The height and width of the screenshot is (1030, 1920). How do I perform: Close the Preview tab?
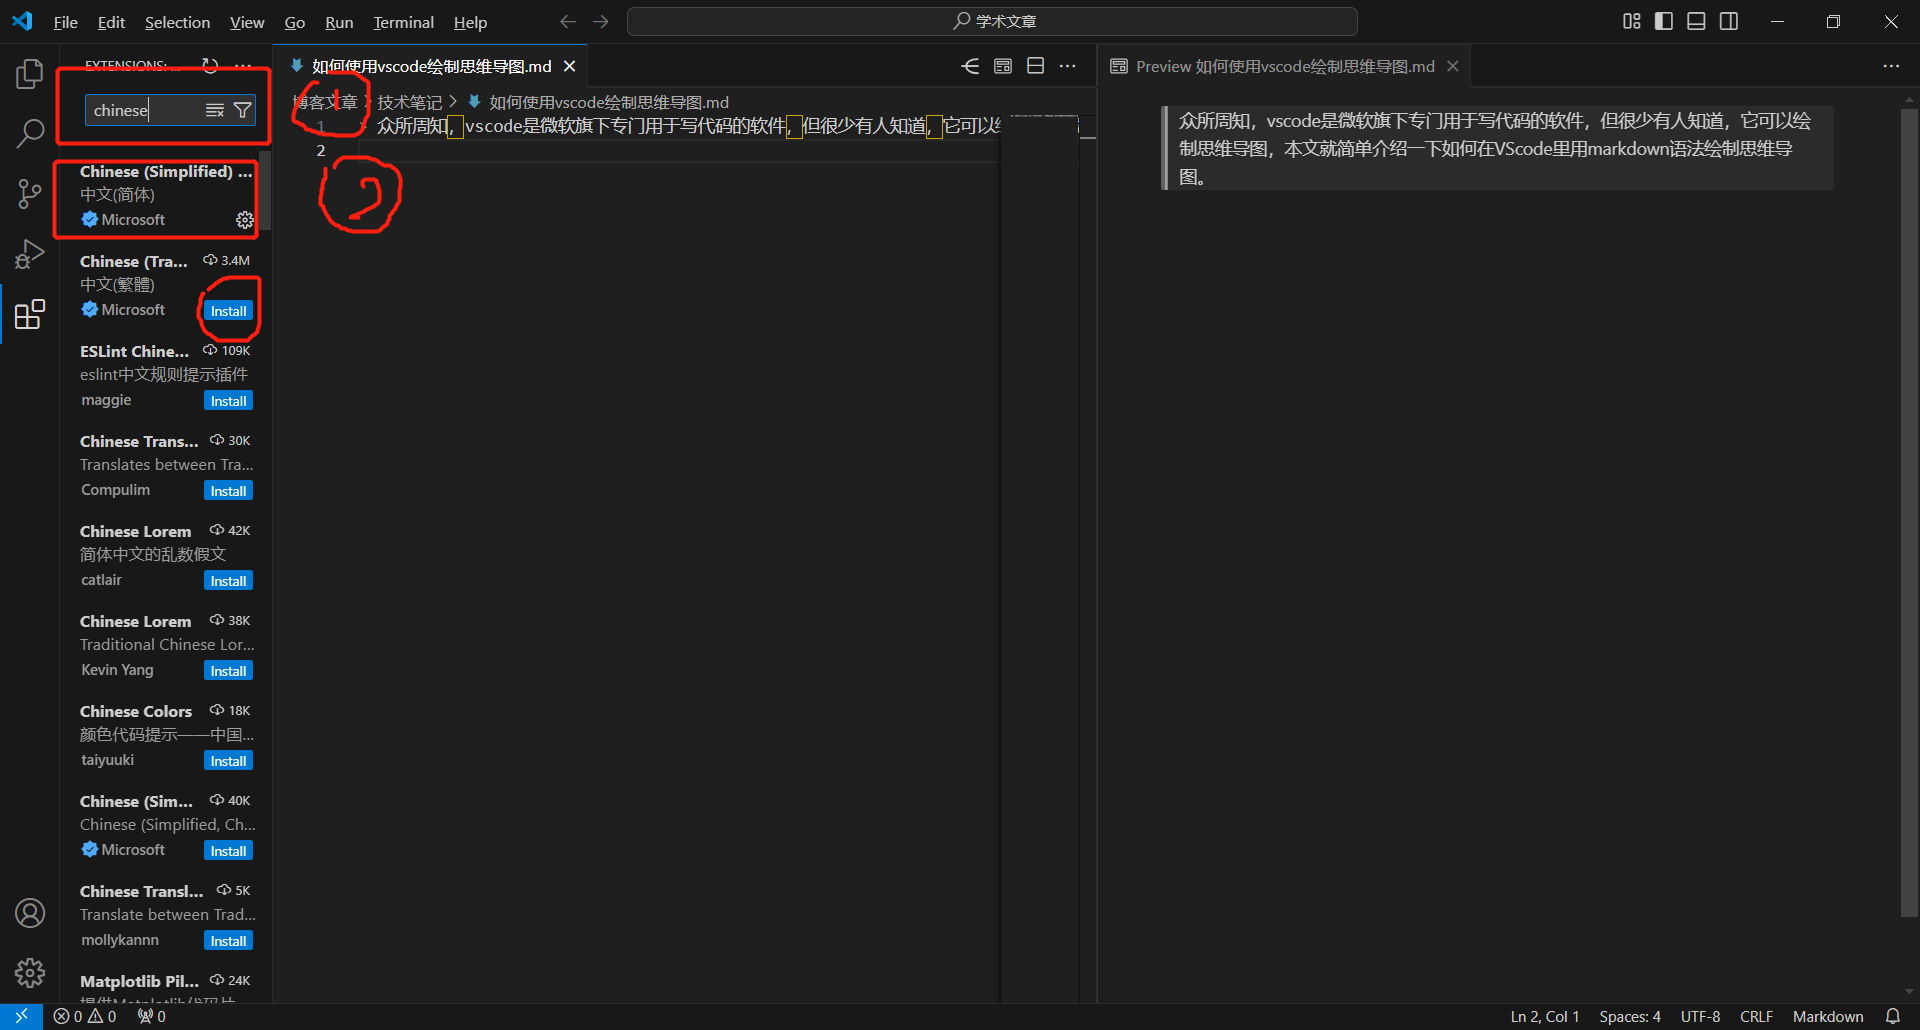pyautogui.click(x=1453, y=66)
